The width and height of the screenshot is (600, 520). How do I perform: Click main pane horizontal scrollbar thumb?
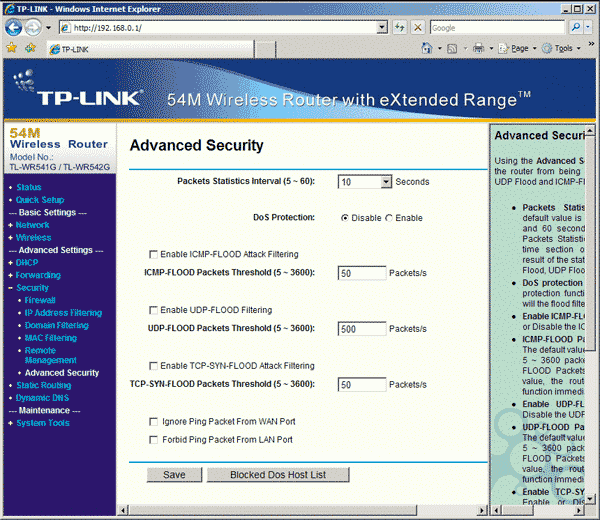273,510
